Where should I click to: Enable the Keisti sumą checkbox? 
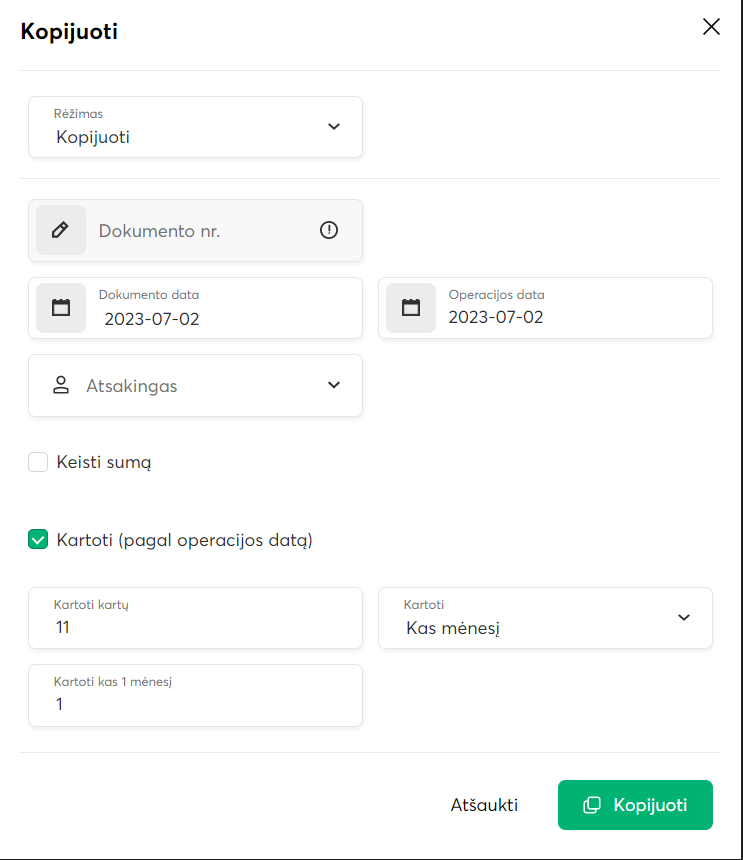coord(38,462)
